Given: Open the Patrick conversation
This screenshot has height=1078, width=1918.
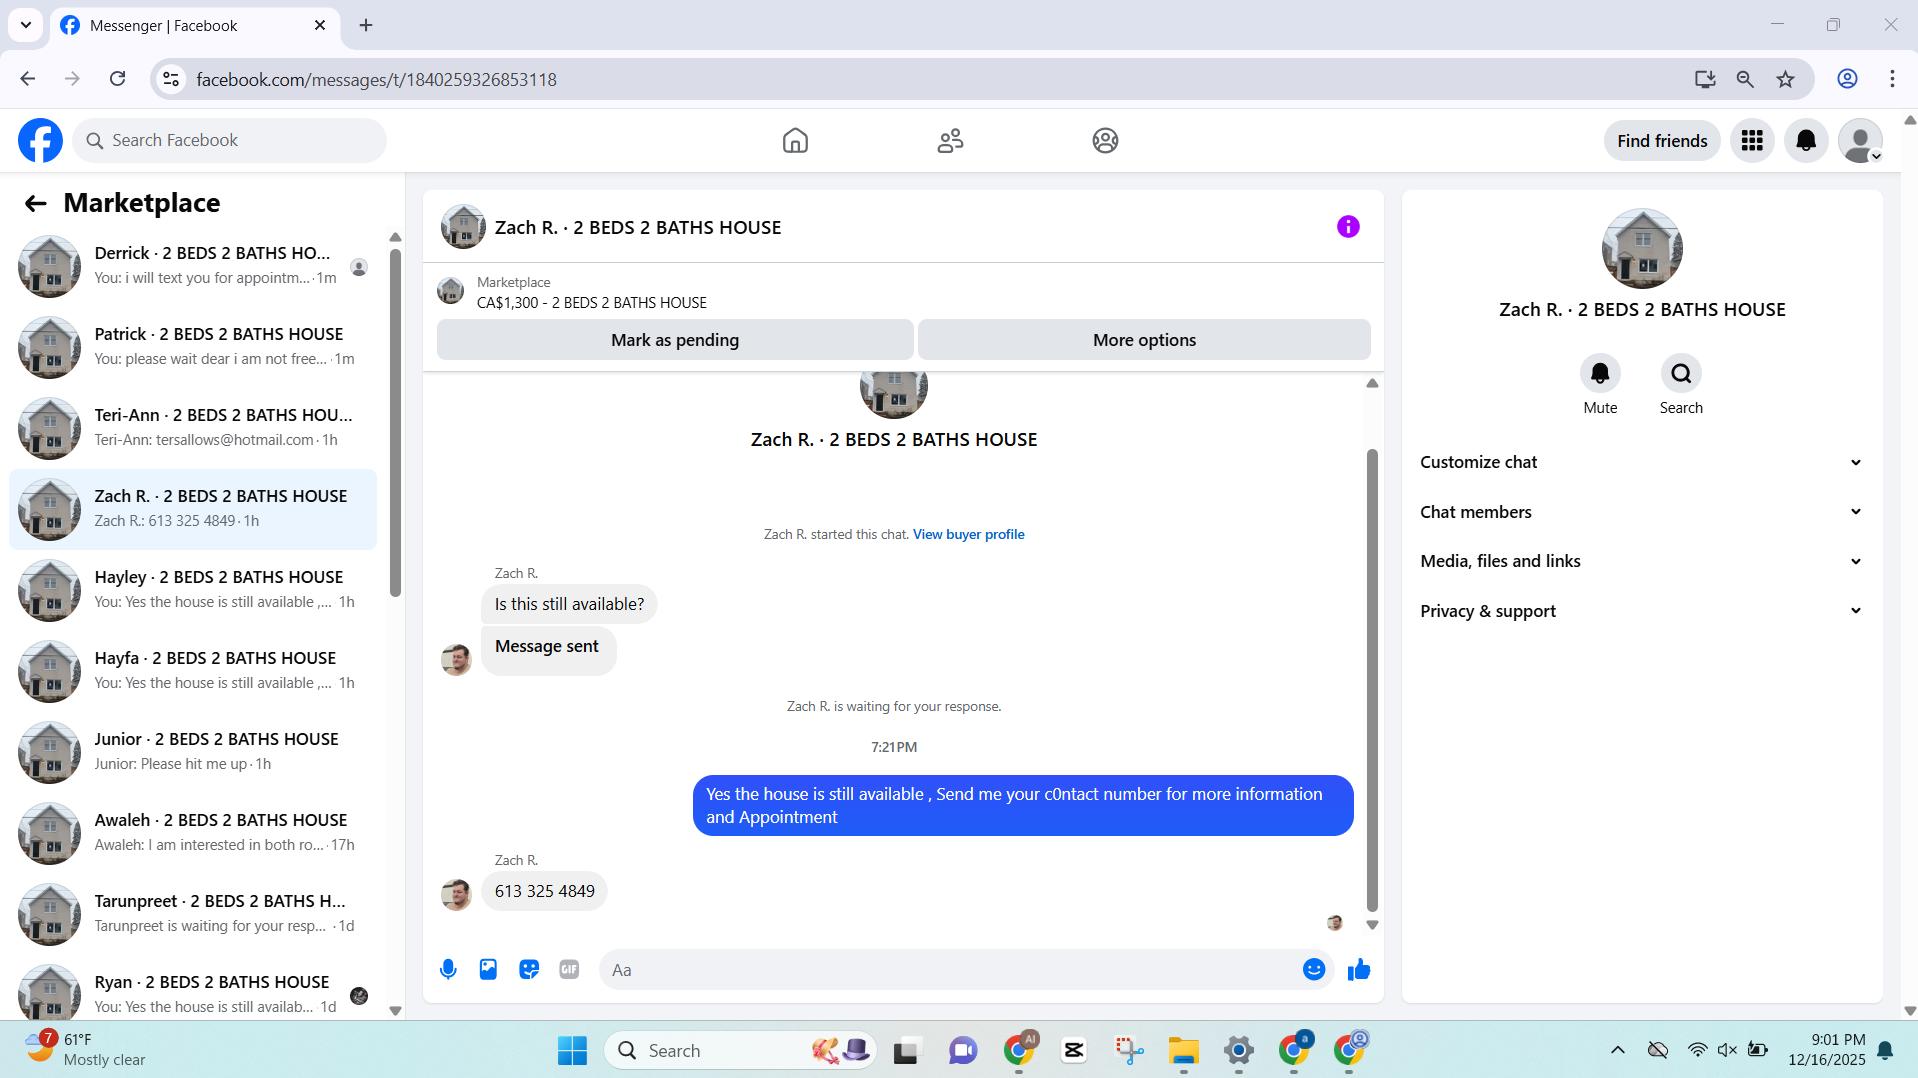Looking at the screenshot, I should (x=193, y=347).
